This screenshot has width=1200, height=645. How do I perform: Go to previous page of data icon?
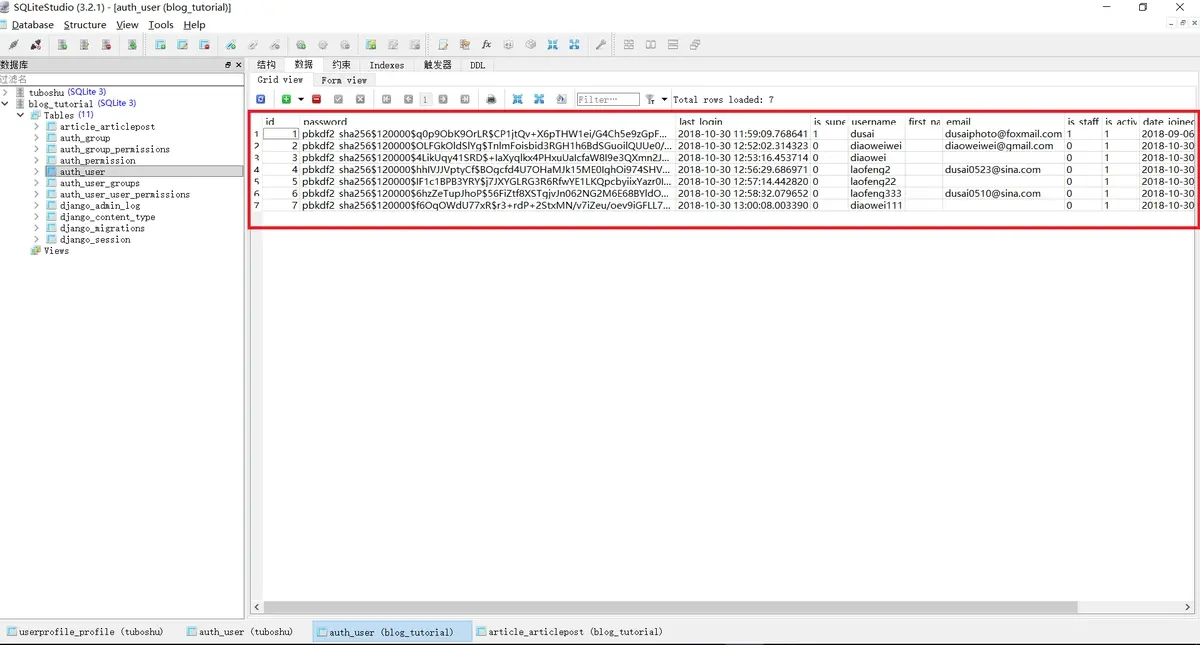point(408,100)
